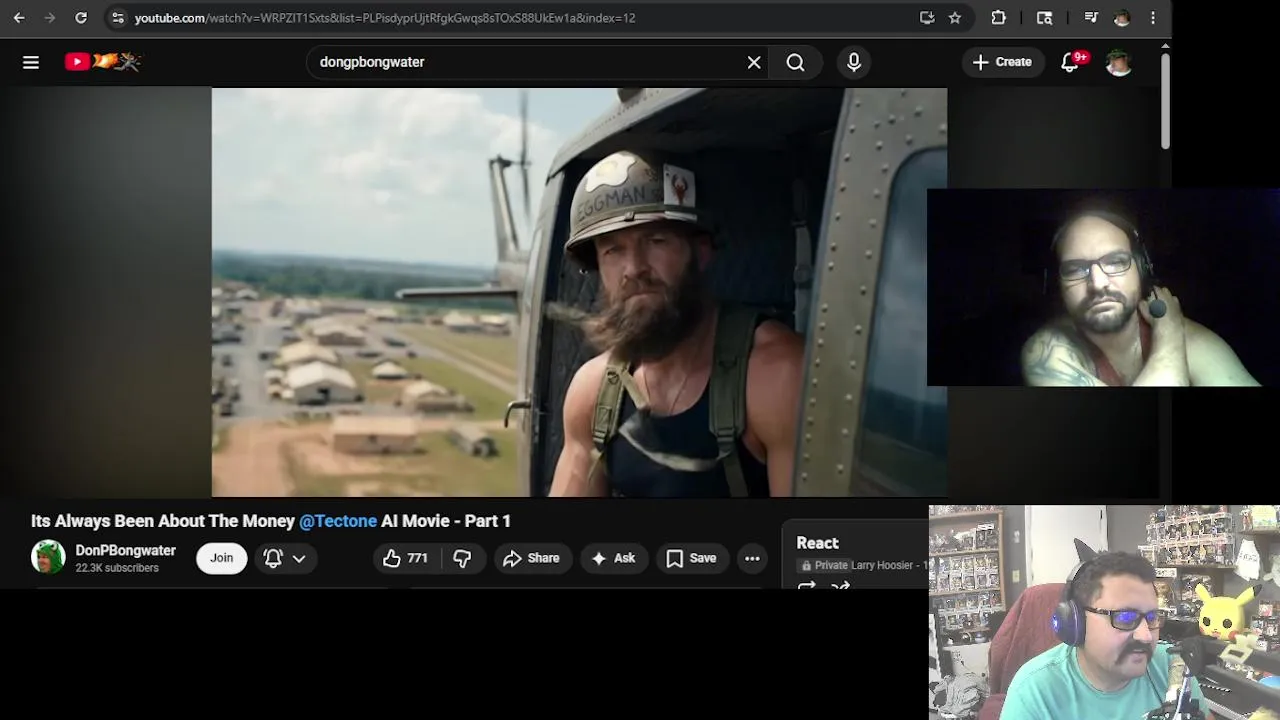
Task: Open notification bell preferences dropdown
Action: pos(285,558)
